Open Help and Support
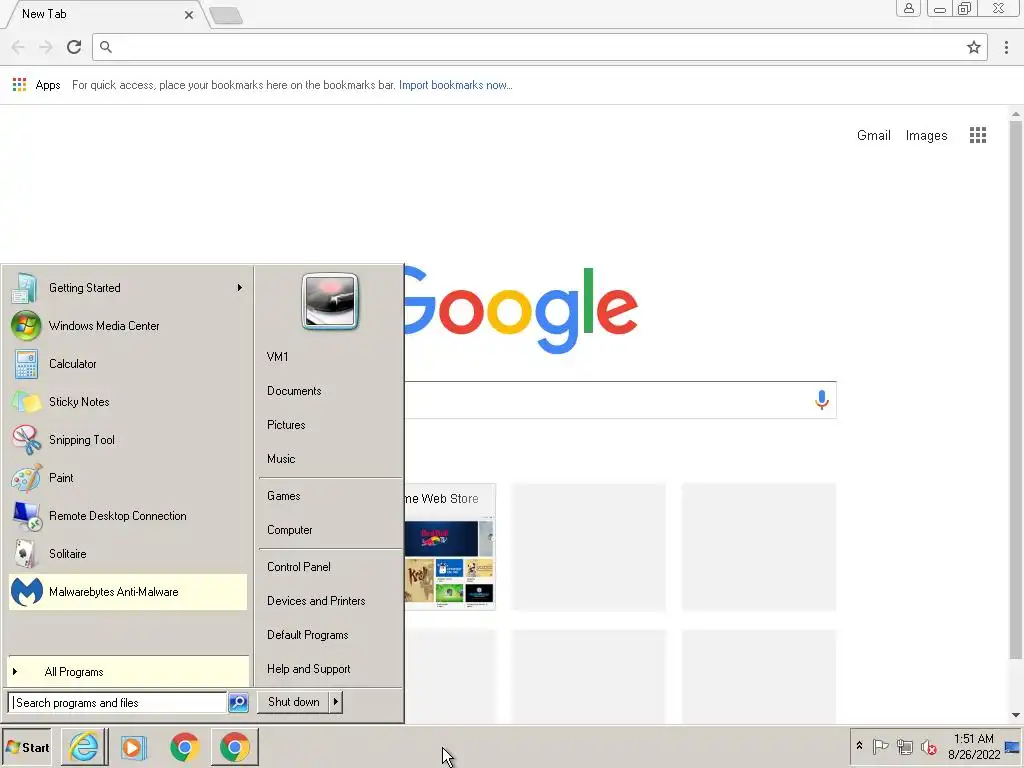This screenshot has height=768, width=1024. pos(330,669)
